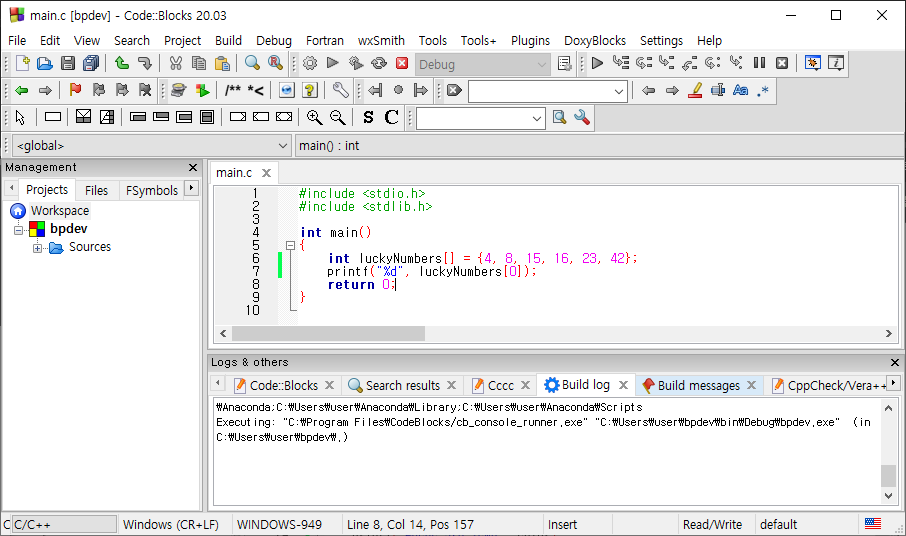Click the Copy icon
Image resolution: width=906 pixels, height=536 pixels.
tap(199, 63)
